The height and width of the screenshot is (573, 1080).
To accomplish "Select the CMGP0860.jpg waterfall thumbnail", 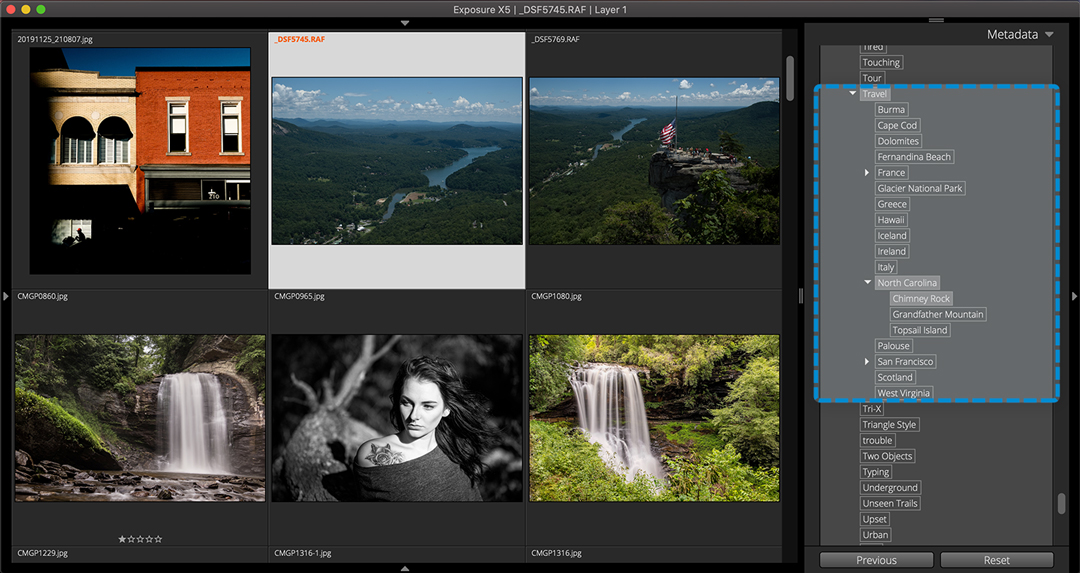I will [140, 418].
